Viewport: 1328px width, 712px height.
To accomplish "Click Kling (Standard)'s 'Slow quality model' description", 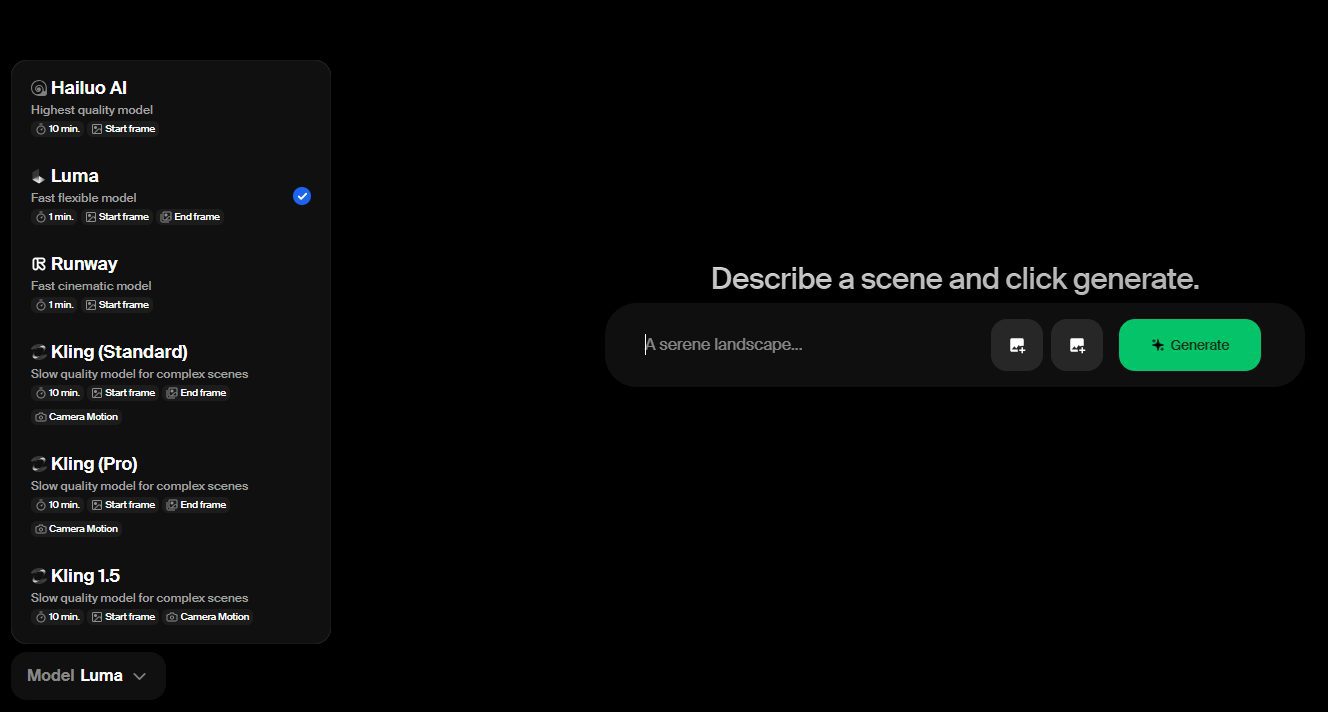I will [139, 374].
